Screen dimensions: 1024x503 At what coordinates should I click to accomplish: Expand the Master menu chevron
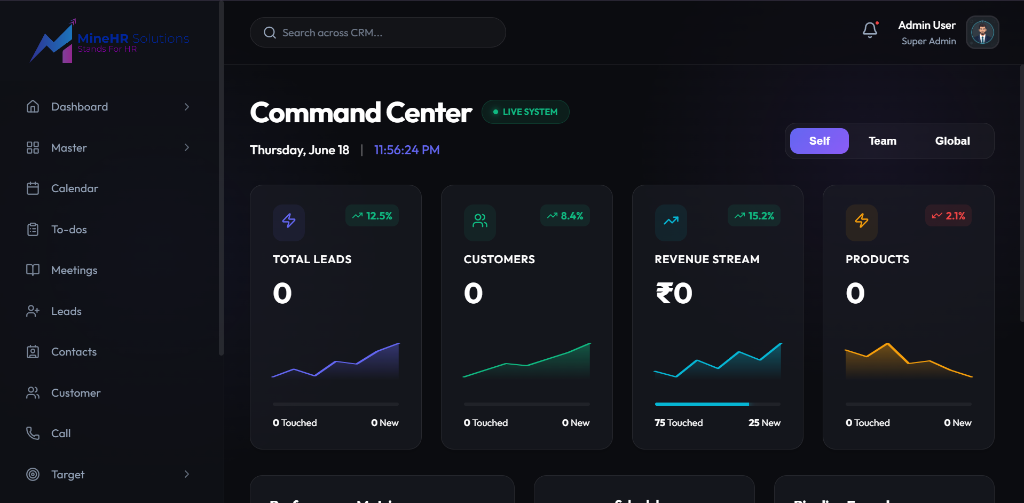187,148
